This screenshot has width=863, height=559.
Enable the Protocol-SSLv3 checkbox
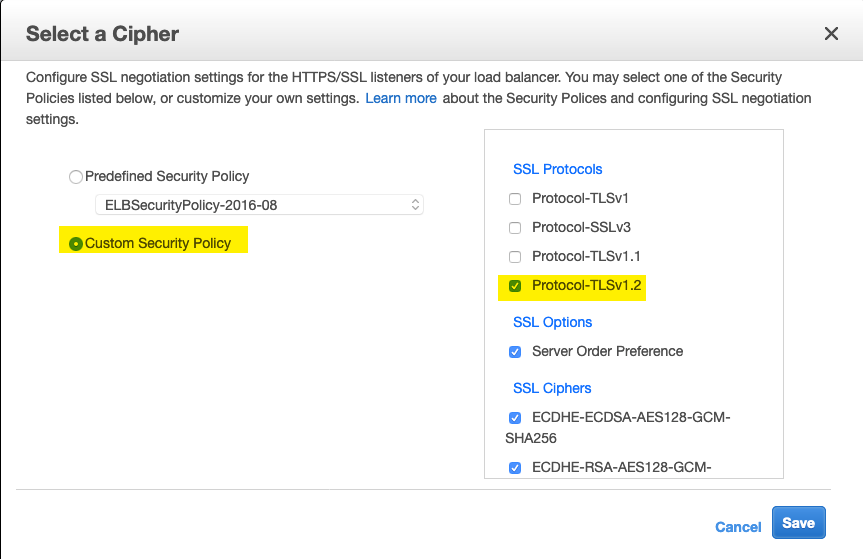[x=515, y=228]
